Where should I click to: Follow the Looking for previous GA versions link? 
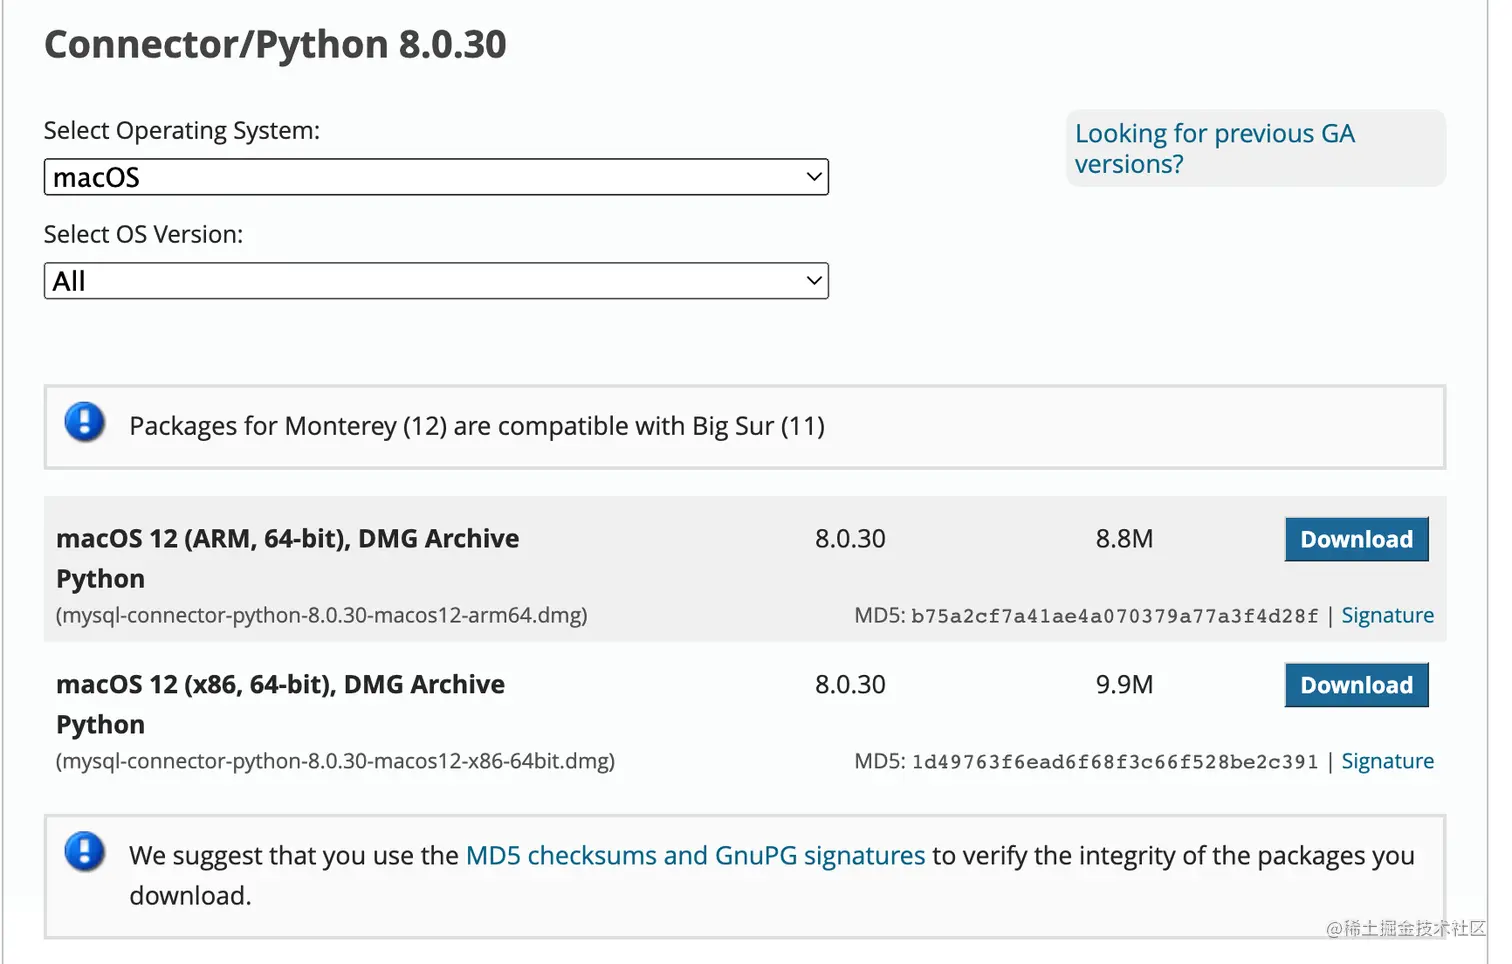1214,148
